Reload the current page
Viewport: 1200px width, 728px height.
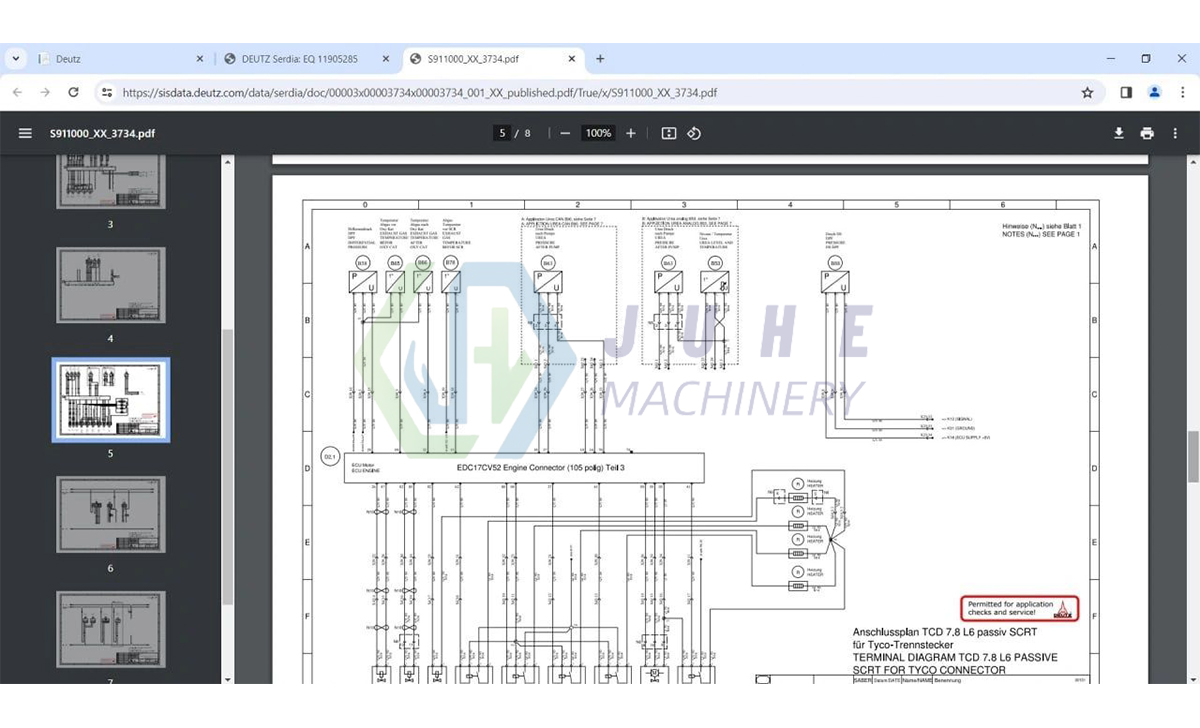coord(72,92)
